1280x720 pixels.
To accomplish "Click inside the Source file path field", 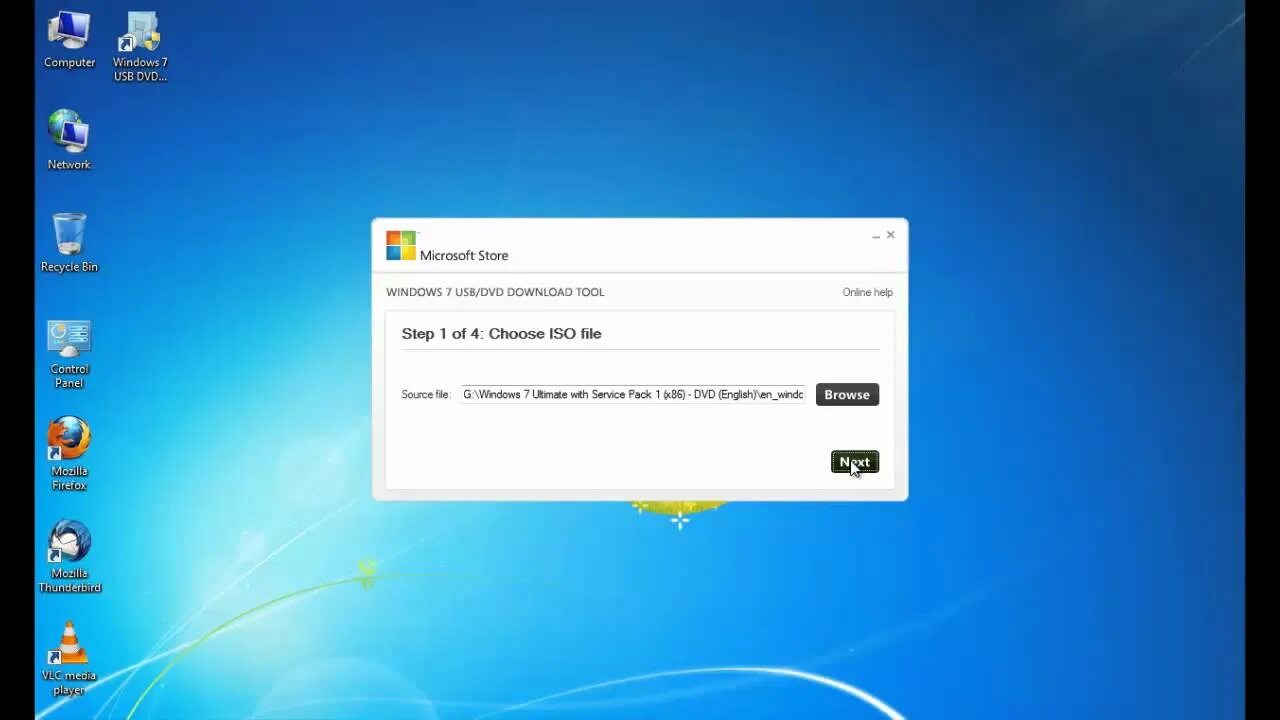I will [633, 394].
